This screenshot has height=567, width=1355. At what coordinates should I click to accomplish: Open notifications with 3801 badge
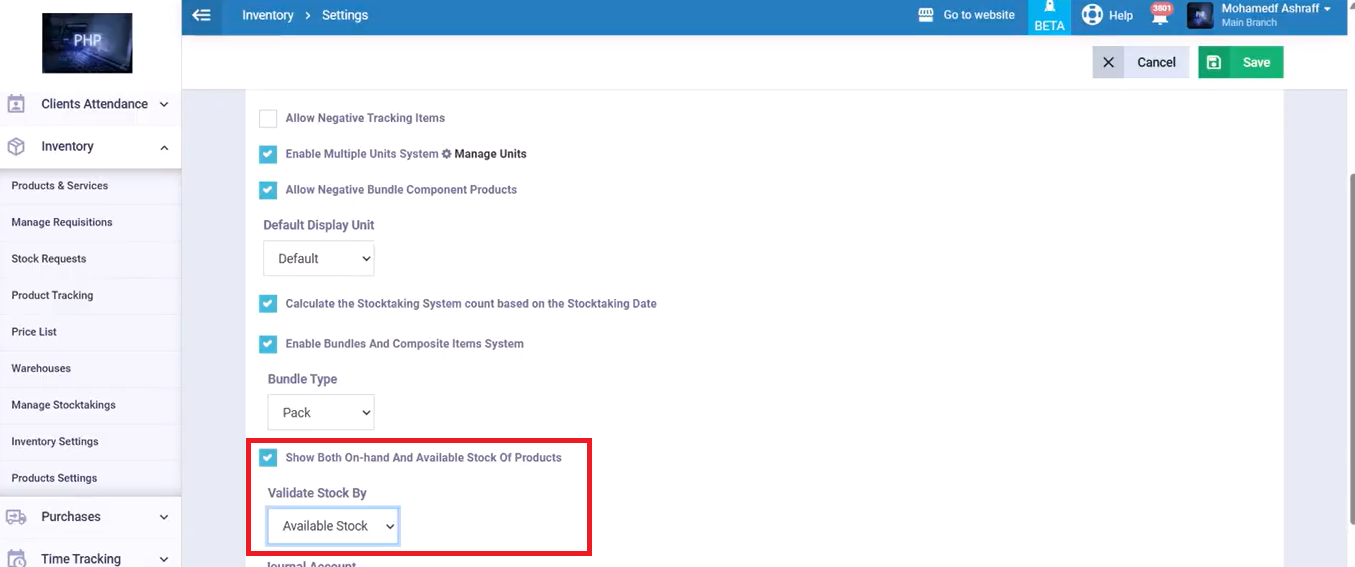[1160, 15]
